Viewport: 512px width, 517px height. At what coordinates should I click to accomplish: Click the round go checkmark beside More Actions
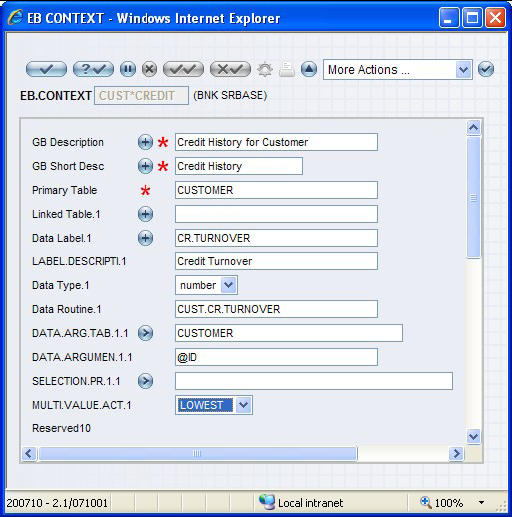[x=486, y=69]
